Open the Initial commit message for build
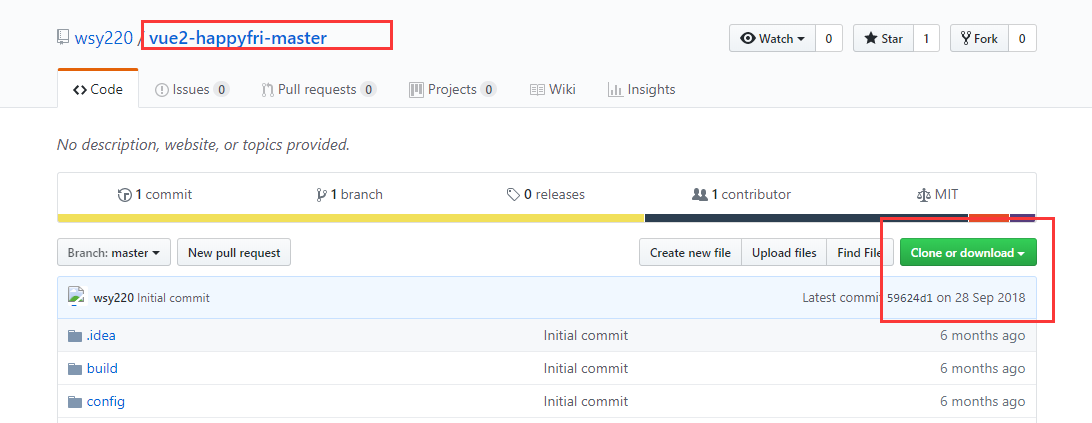The image size is (1092, 423). (x=586, y=368)
